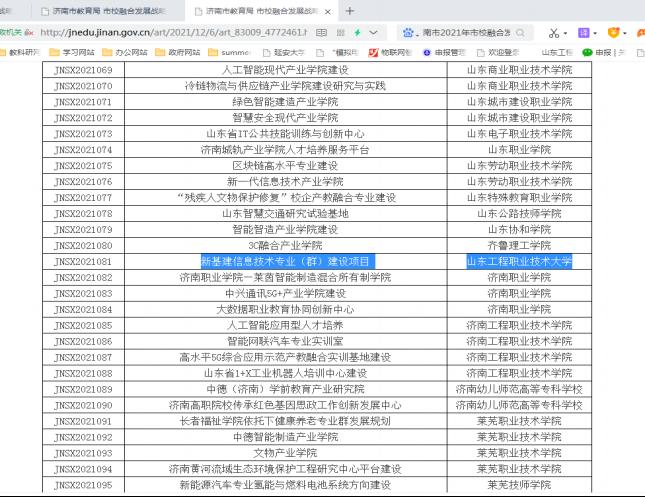This screenshot has width=645, height=497.
Task: Close the active 济南市教育局 tab
Action: tap(327, 11)
